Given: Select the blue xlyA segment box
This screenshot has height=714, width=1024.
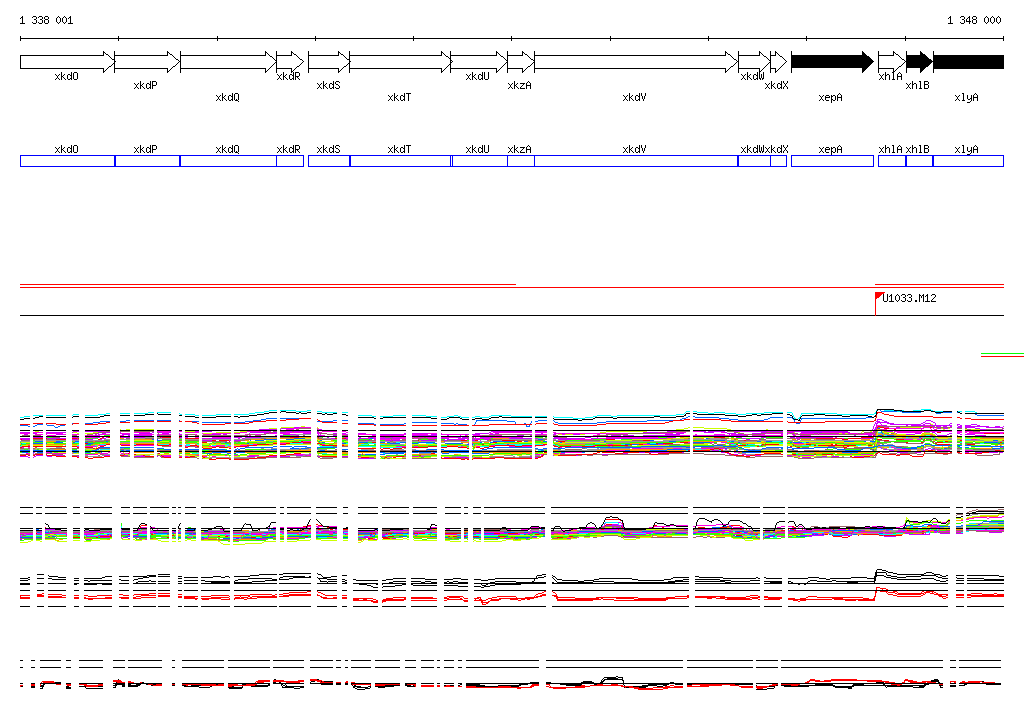Looking at the screenshot, I should (x=968, y=161).
